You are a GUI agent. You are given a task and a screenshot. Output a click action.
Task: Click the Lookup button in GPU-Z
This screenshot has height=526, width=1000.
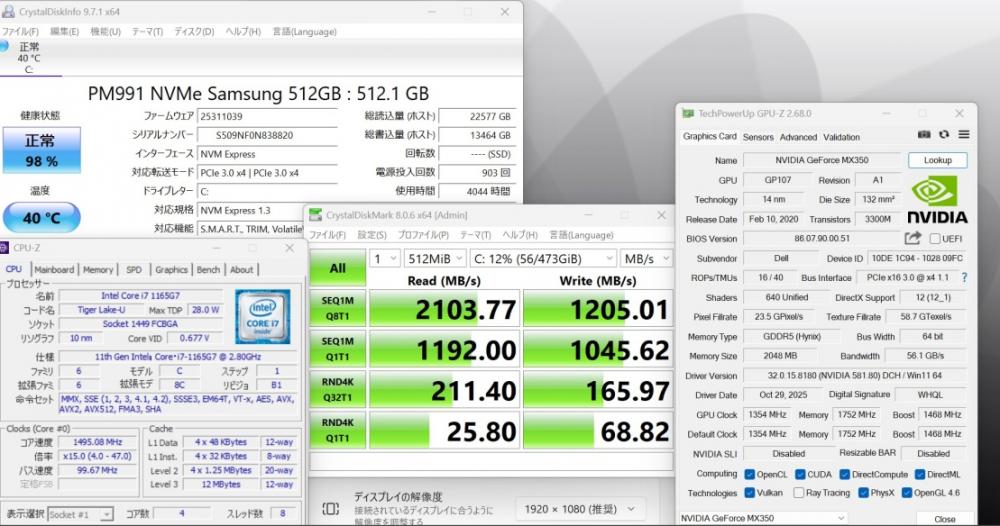[x=938, y=160]
